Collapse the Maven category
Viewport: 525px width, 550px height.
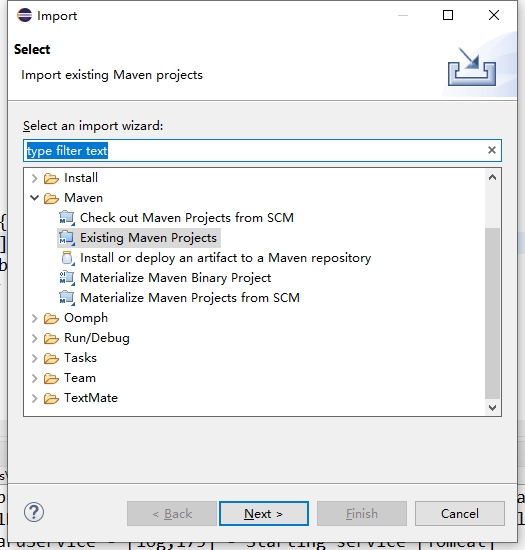(x=34, y=198)
